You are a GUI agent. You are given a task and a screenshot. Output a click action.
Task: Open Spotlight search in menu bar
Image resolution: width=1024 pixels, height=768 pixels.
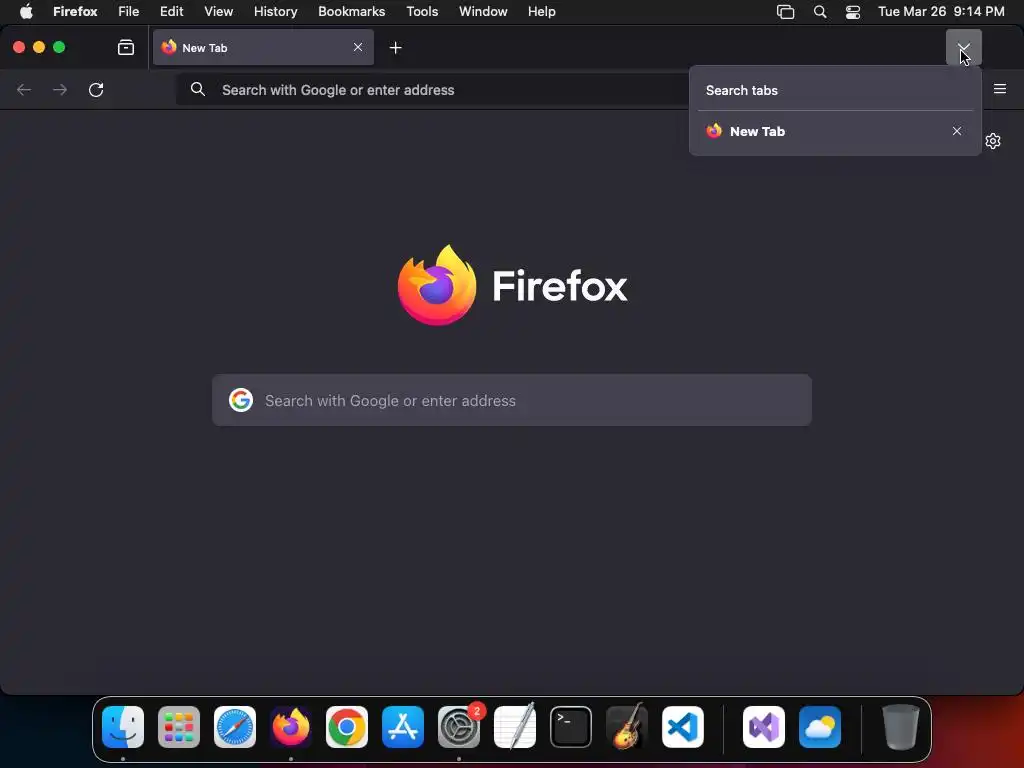pos(820,12)
